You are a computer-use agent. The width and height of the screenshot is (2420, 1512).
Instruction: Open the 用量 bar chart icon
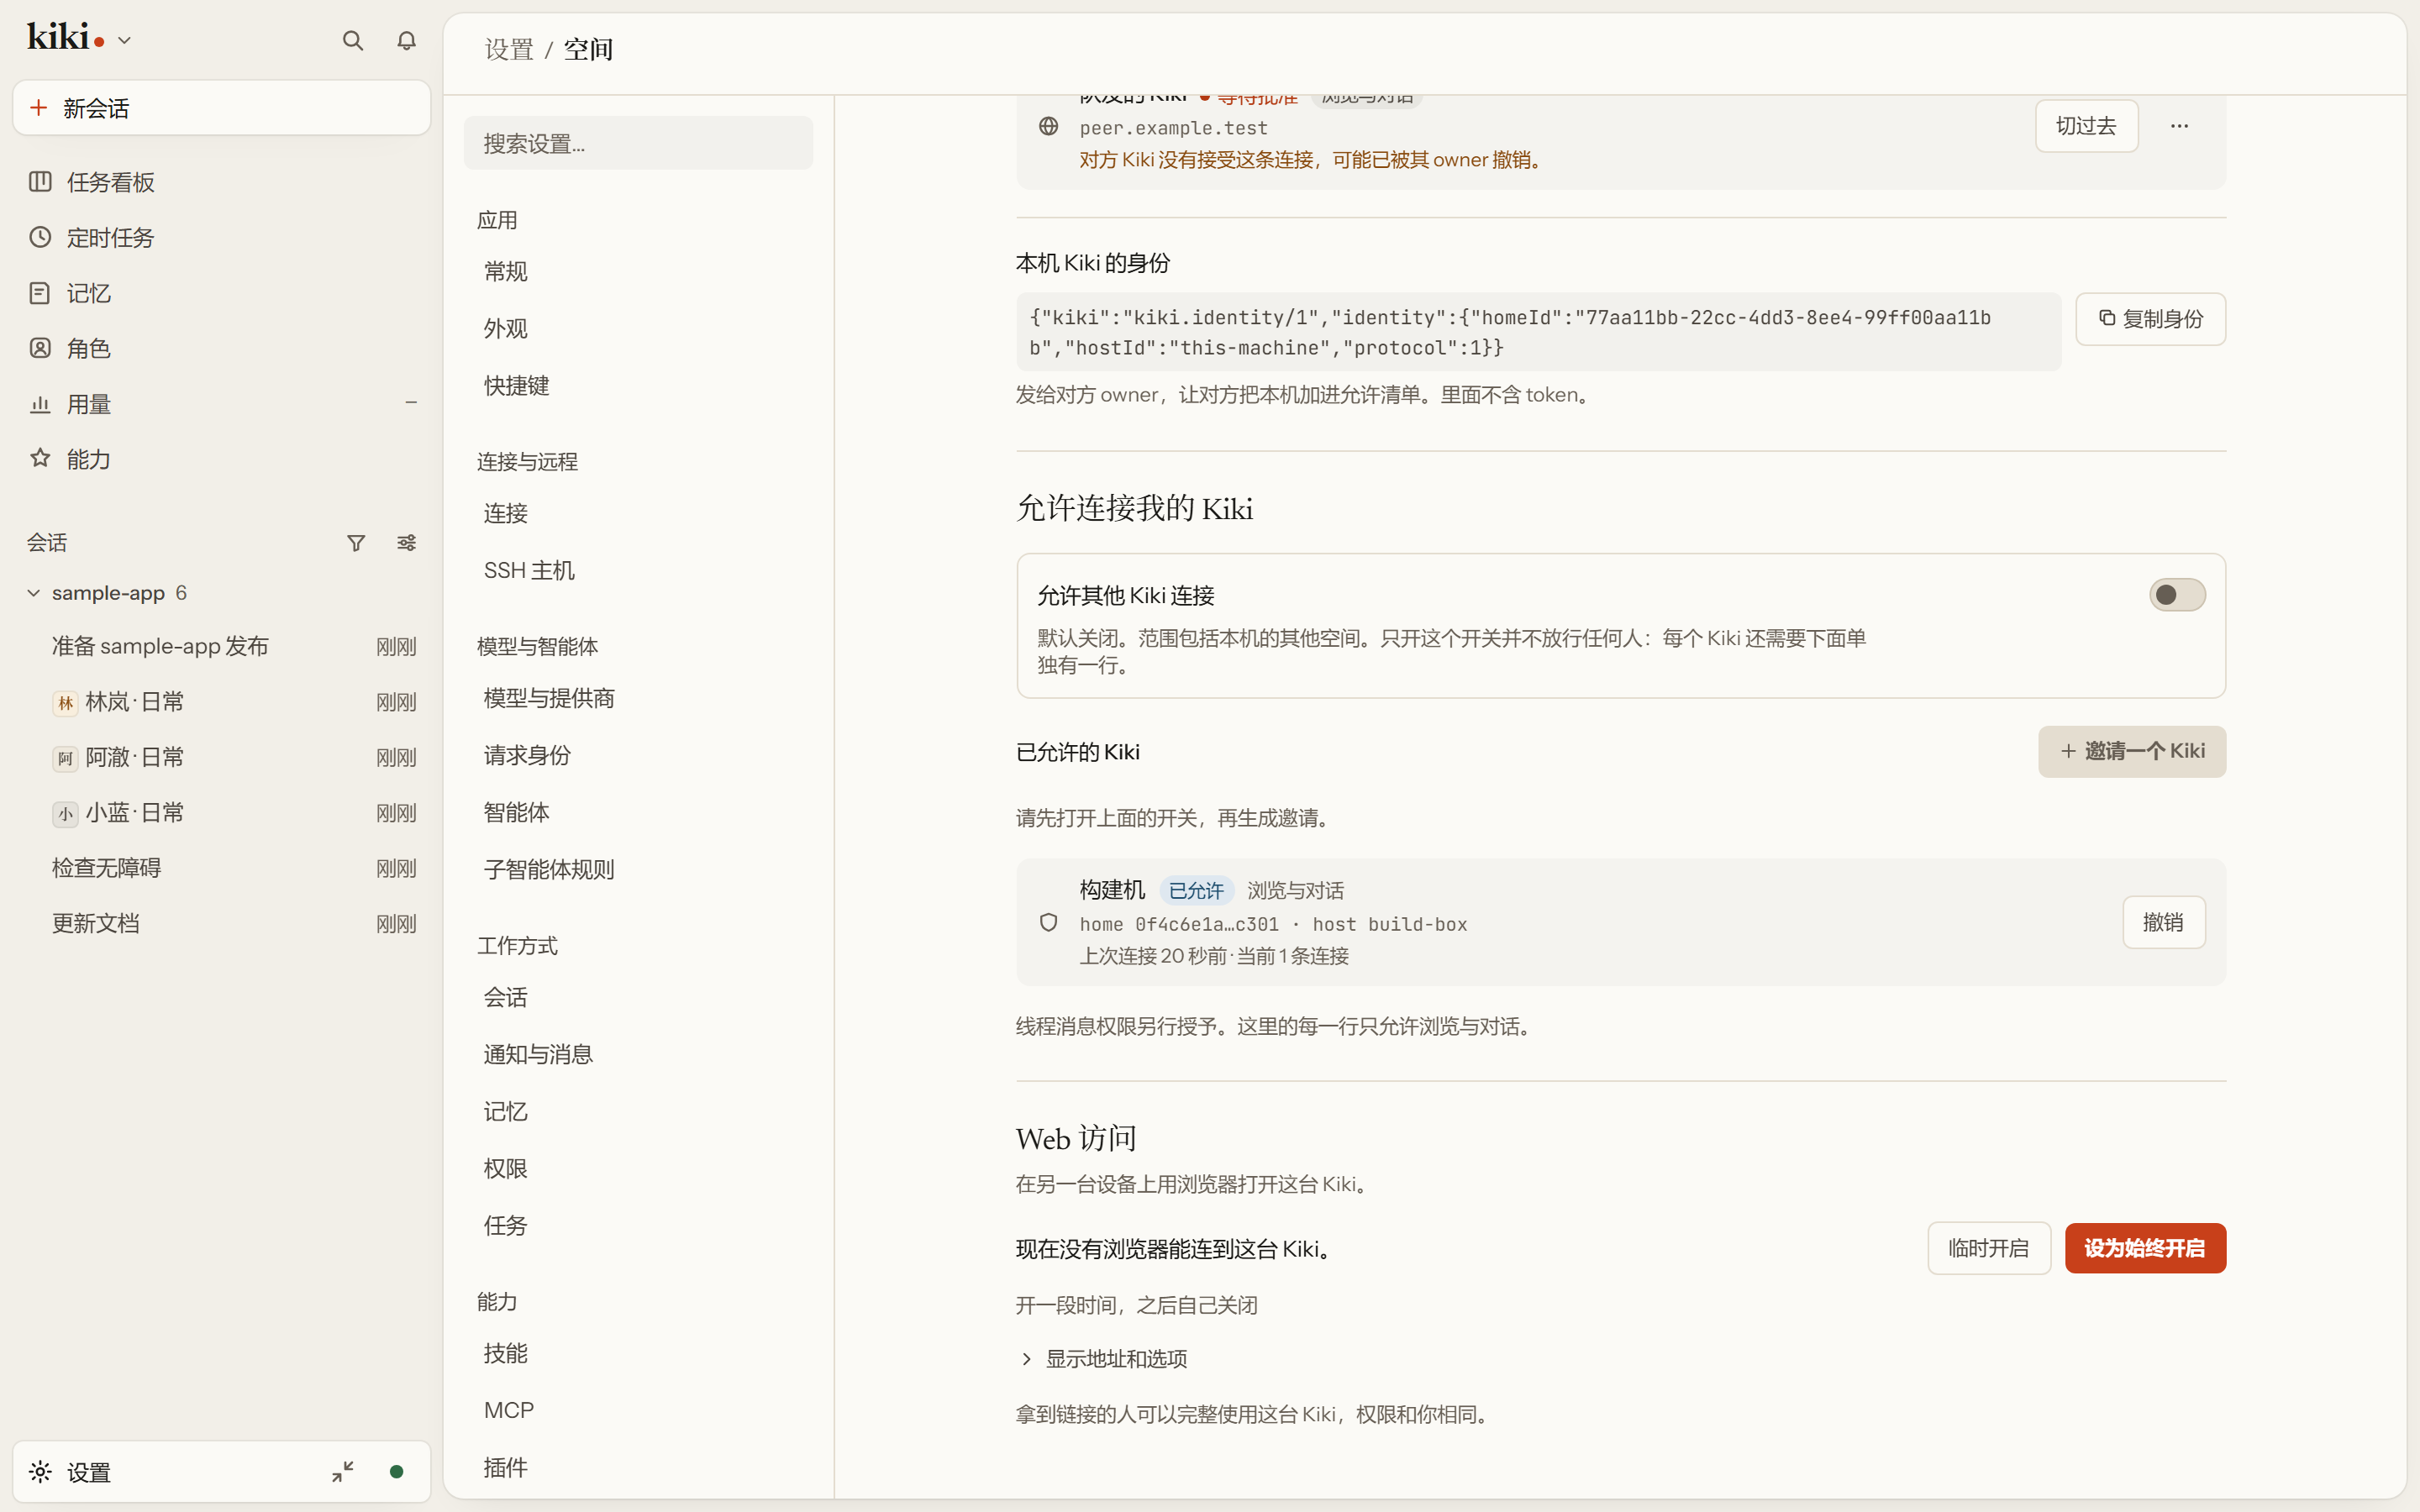[40, 404]
